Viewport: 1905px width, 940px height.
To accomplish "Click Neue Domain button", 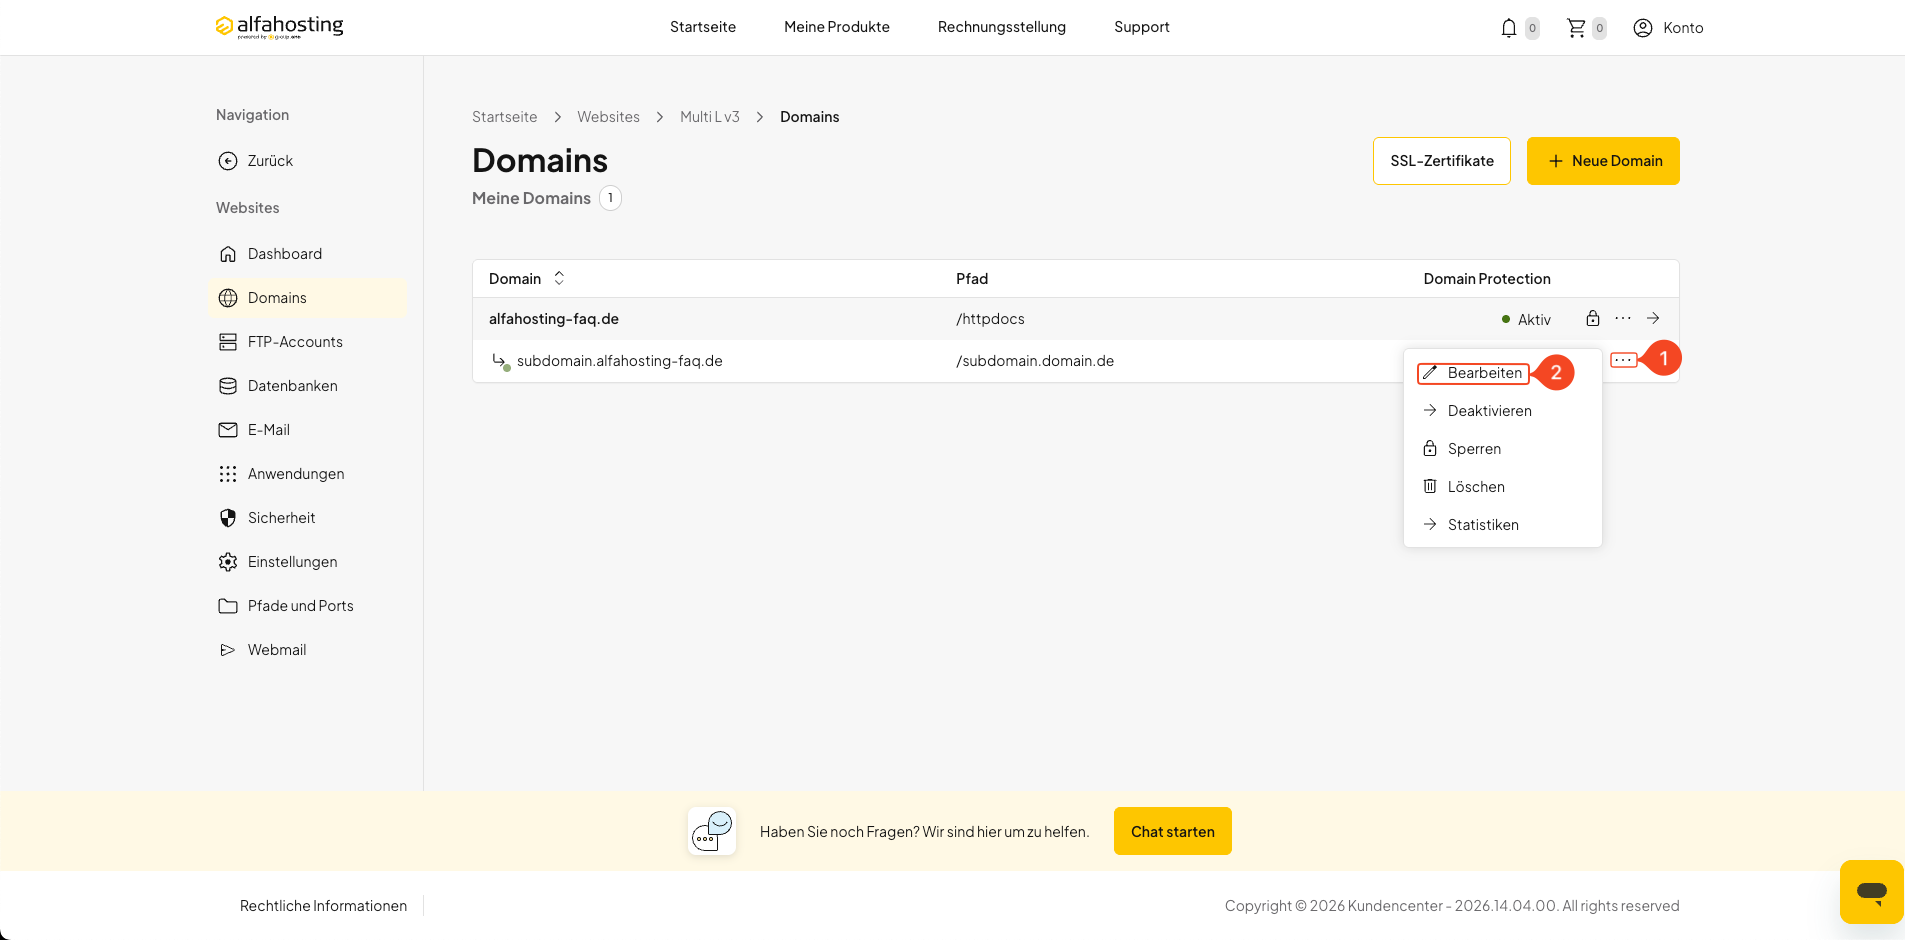I will click(x=1603, y=161).
